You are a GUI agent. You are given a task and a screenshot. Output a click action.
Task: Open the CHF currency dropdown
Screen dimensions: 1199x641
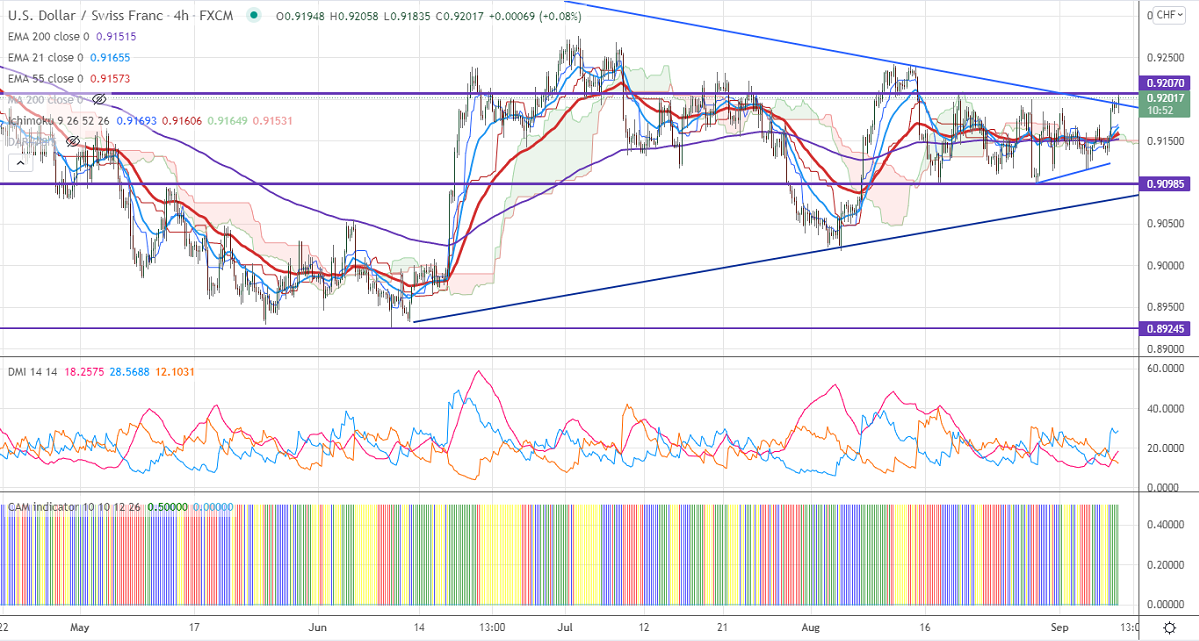coord(1169,15)
